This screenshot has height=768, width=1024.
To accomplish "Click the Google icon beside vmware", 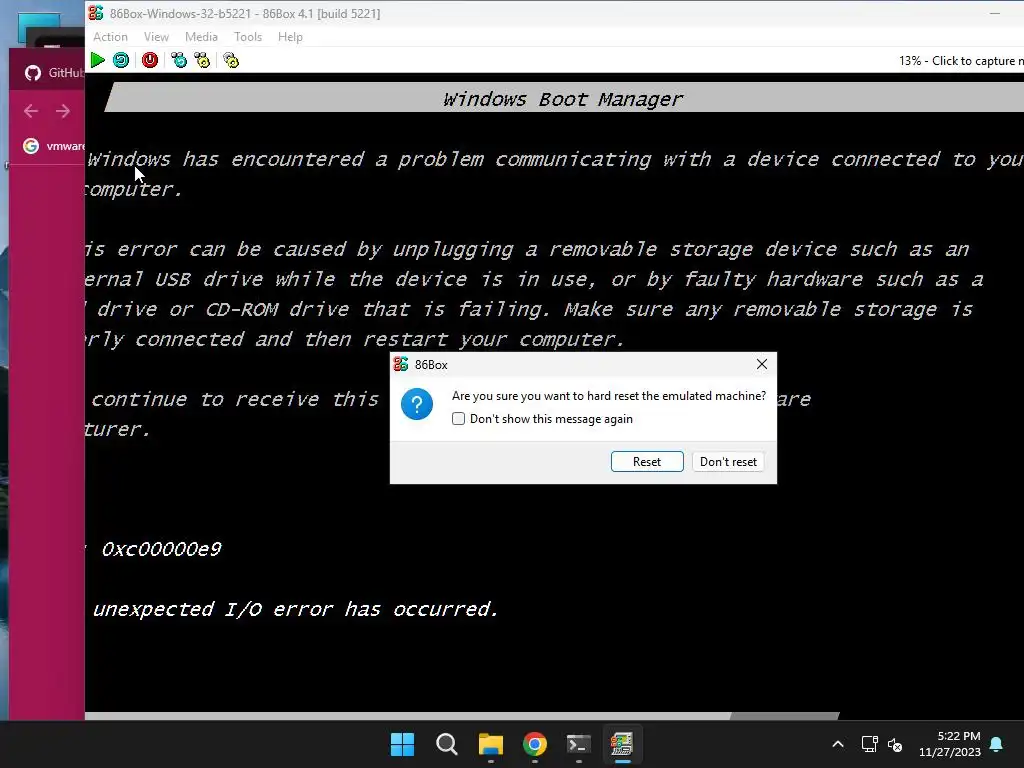I will 31,146.
